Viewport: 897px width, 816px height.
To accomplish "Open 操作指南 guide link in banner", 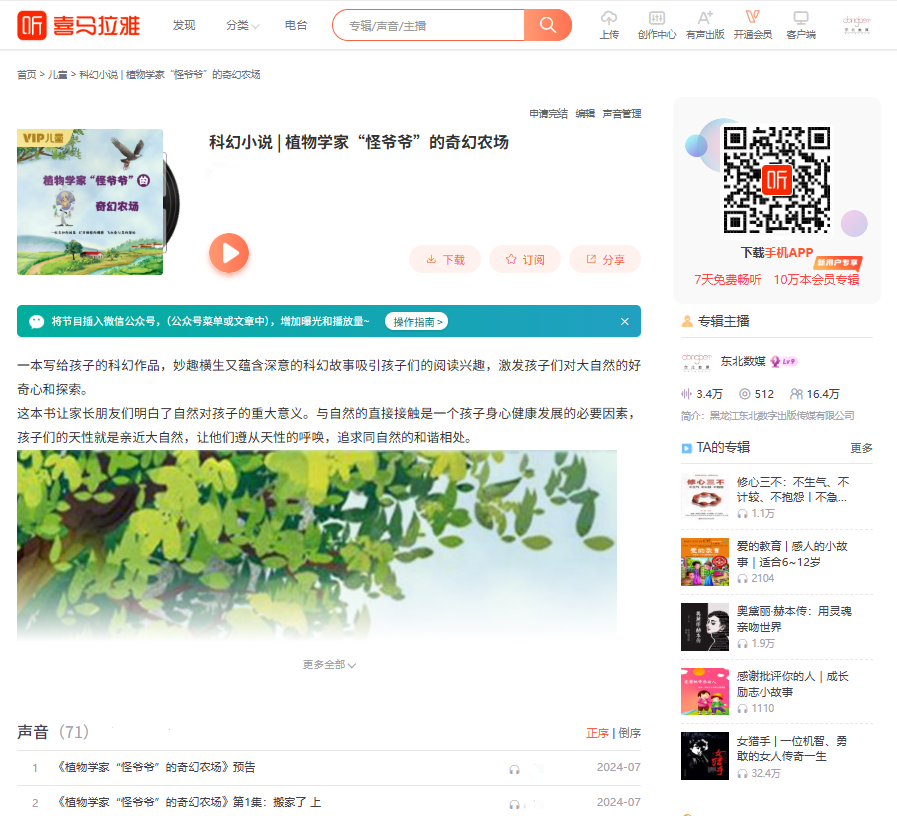I will 416,322.
